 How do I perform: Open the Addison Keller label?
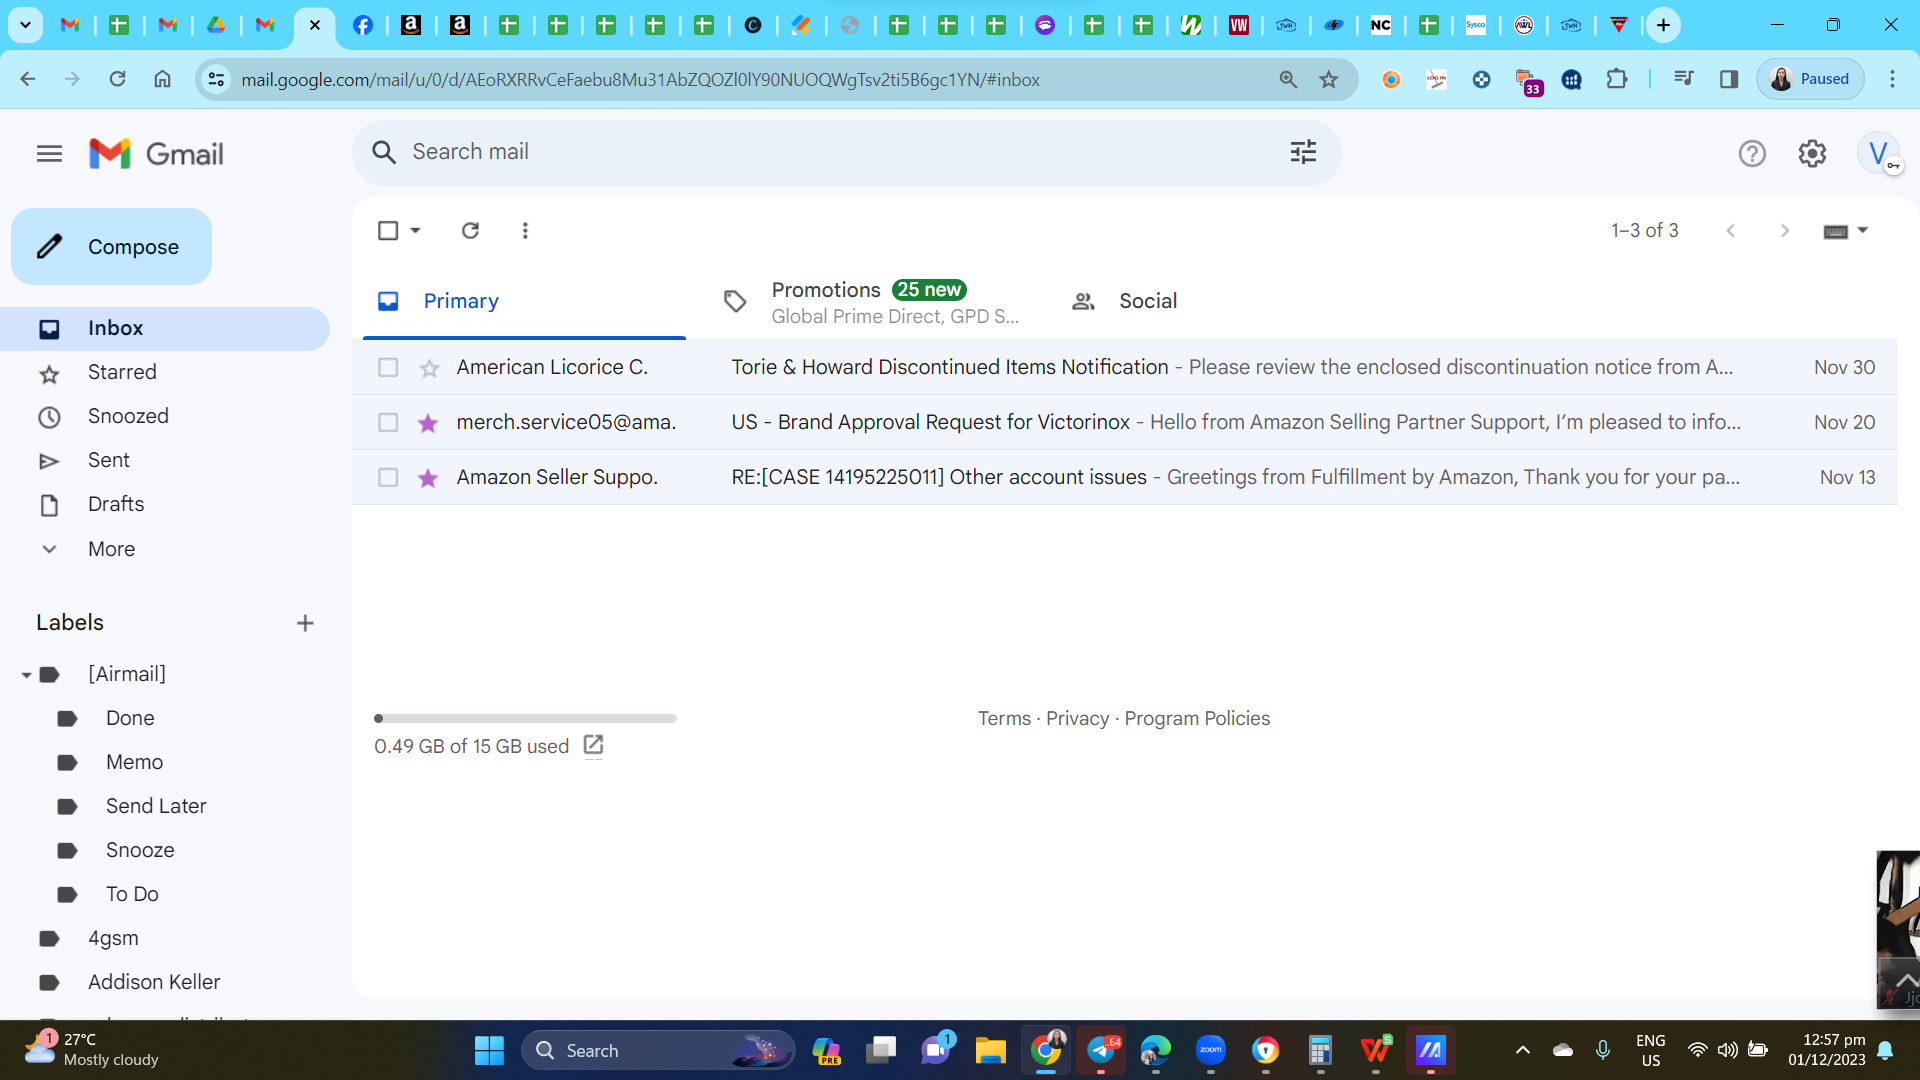154,983
